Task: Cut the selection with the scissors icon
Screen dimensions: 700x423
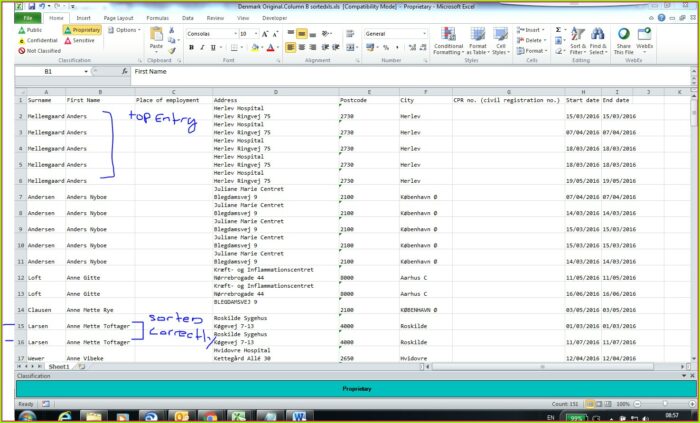Action: click(171, 30)
